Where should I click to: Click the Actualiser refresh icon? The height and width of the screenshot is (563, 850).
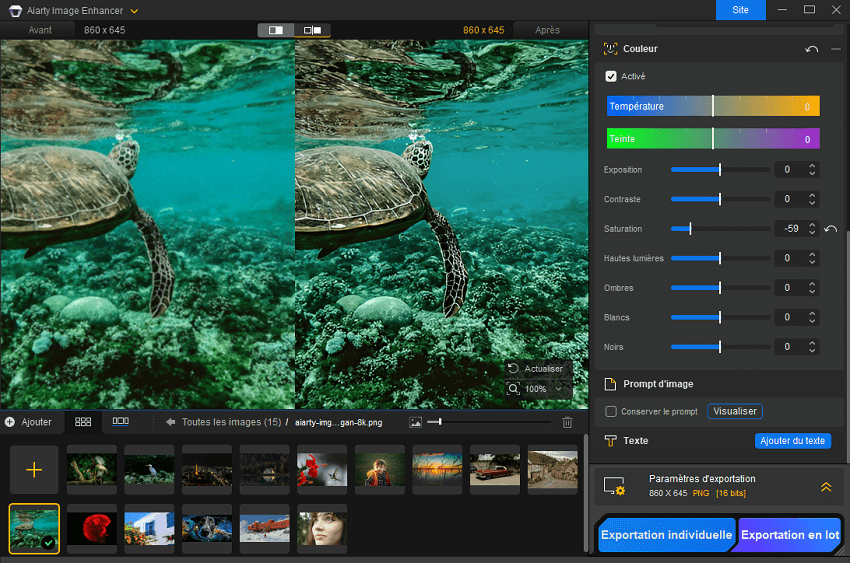[x=513, y=369]
